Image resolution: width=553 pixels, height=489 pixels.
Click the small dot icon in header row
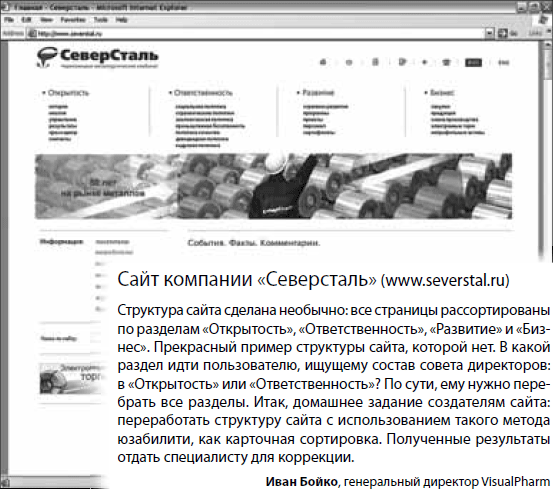pyautogui.click(x=425, y=62)
